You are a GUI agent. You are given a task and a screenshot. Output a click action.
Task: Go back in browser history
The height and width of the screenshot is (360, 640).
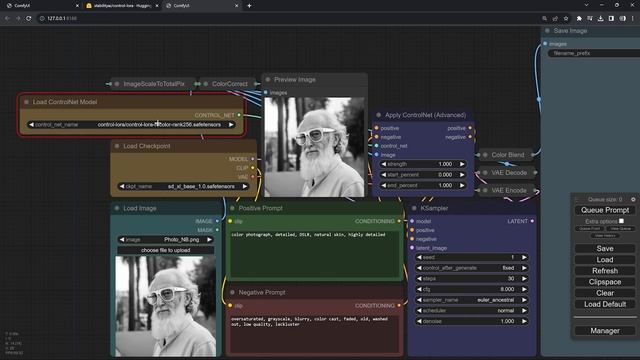point(7,18)
